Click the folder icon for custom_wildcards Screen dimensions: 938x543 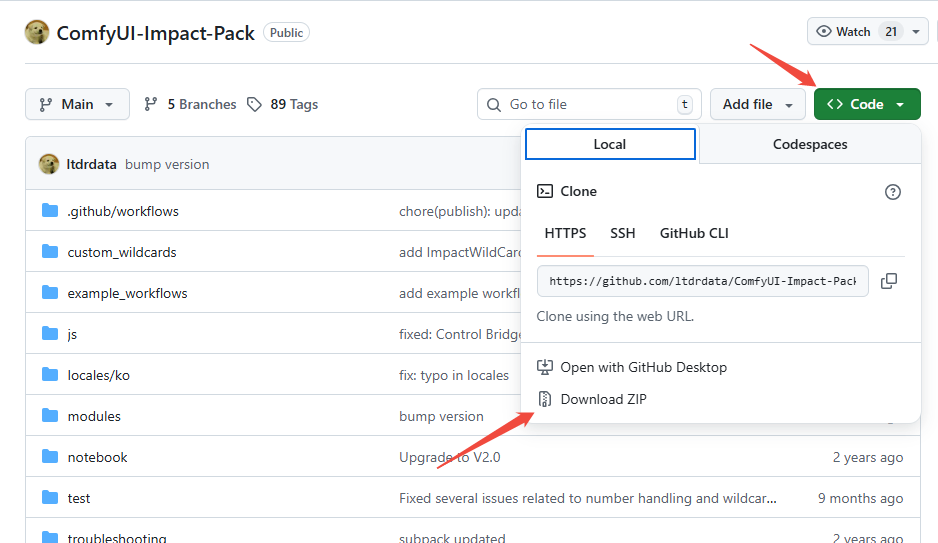pyautogui.click(x=50, y=252)
